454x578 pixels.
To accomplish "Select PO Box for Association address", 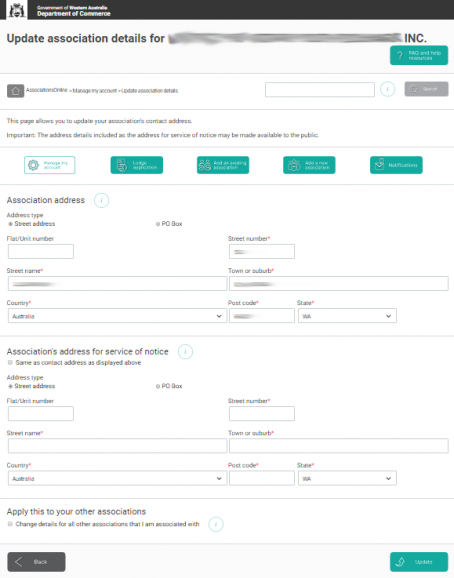I will pyautogui.click(x=158, y=224).
